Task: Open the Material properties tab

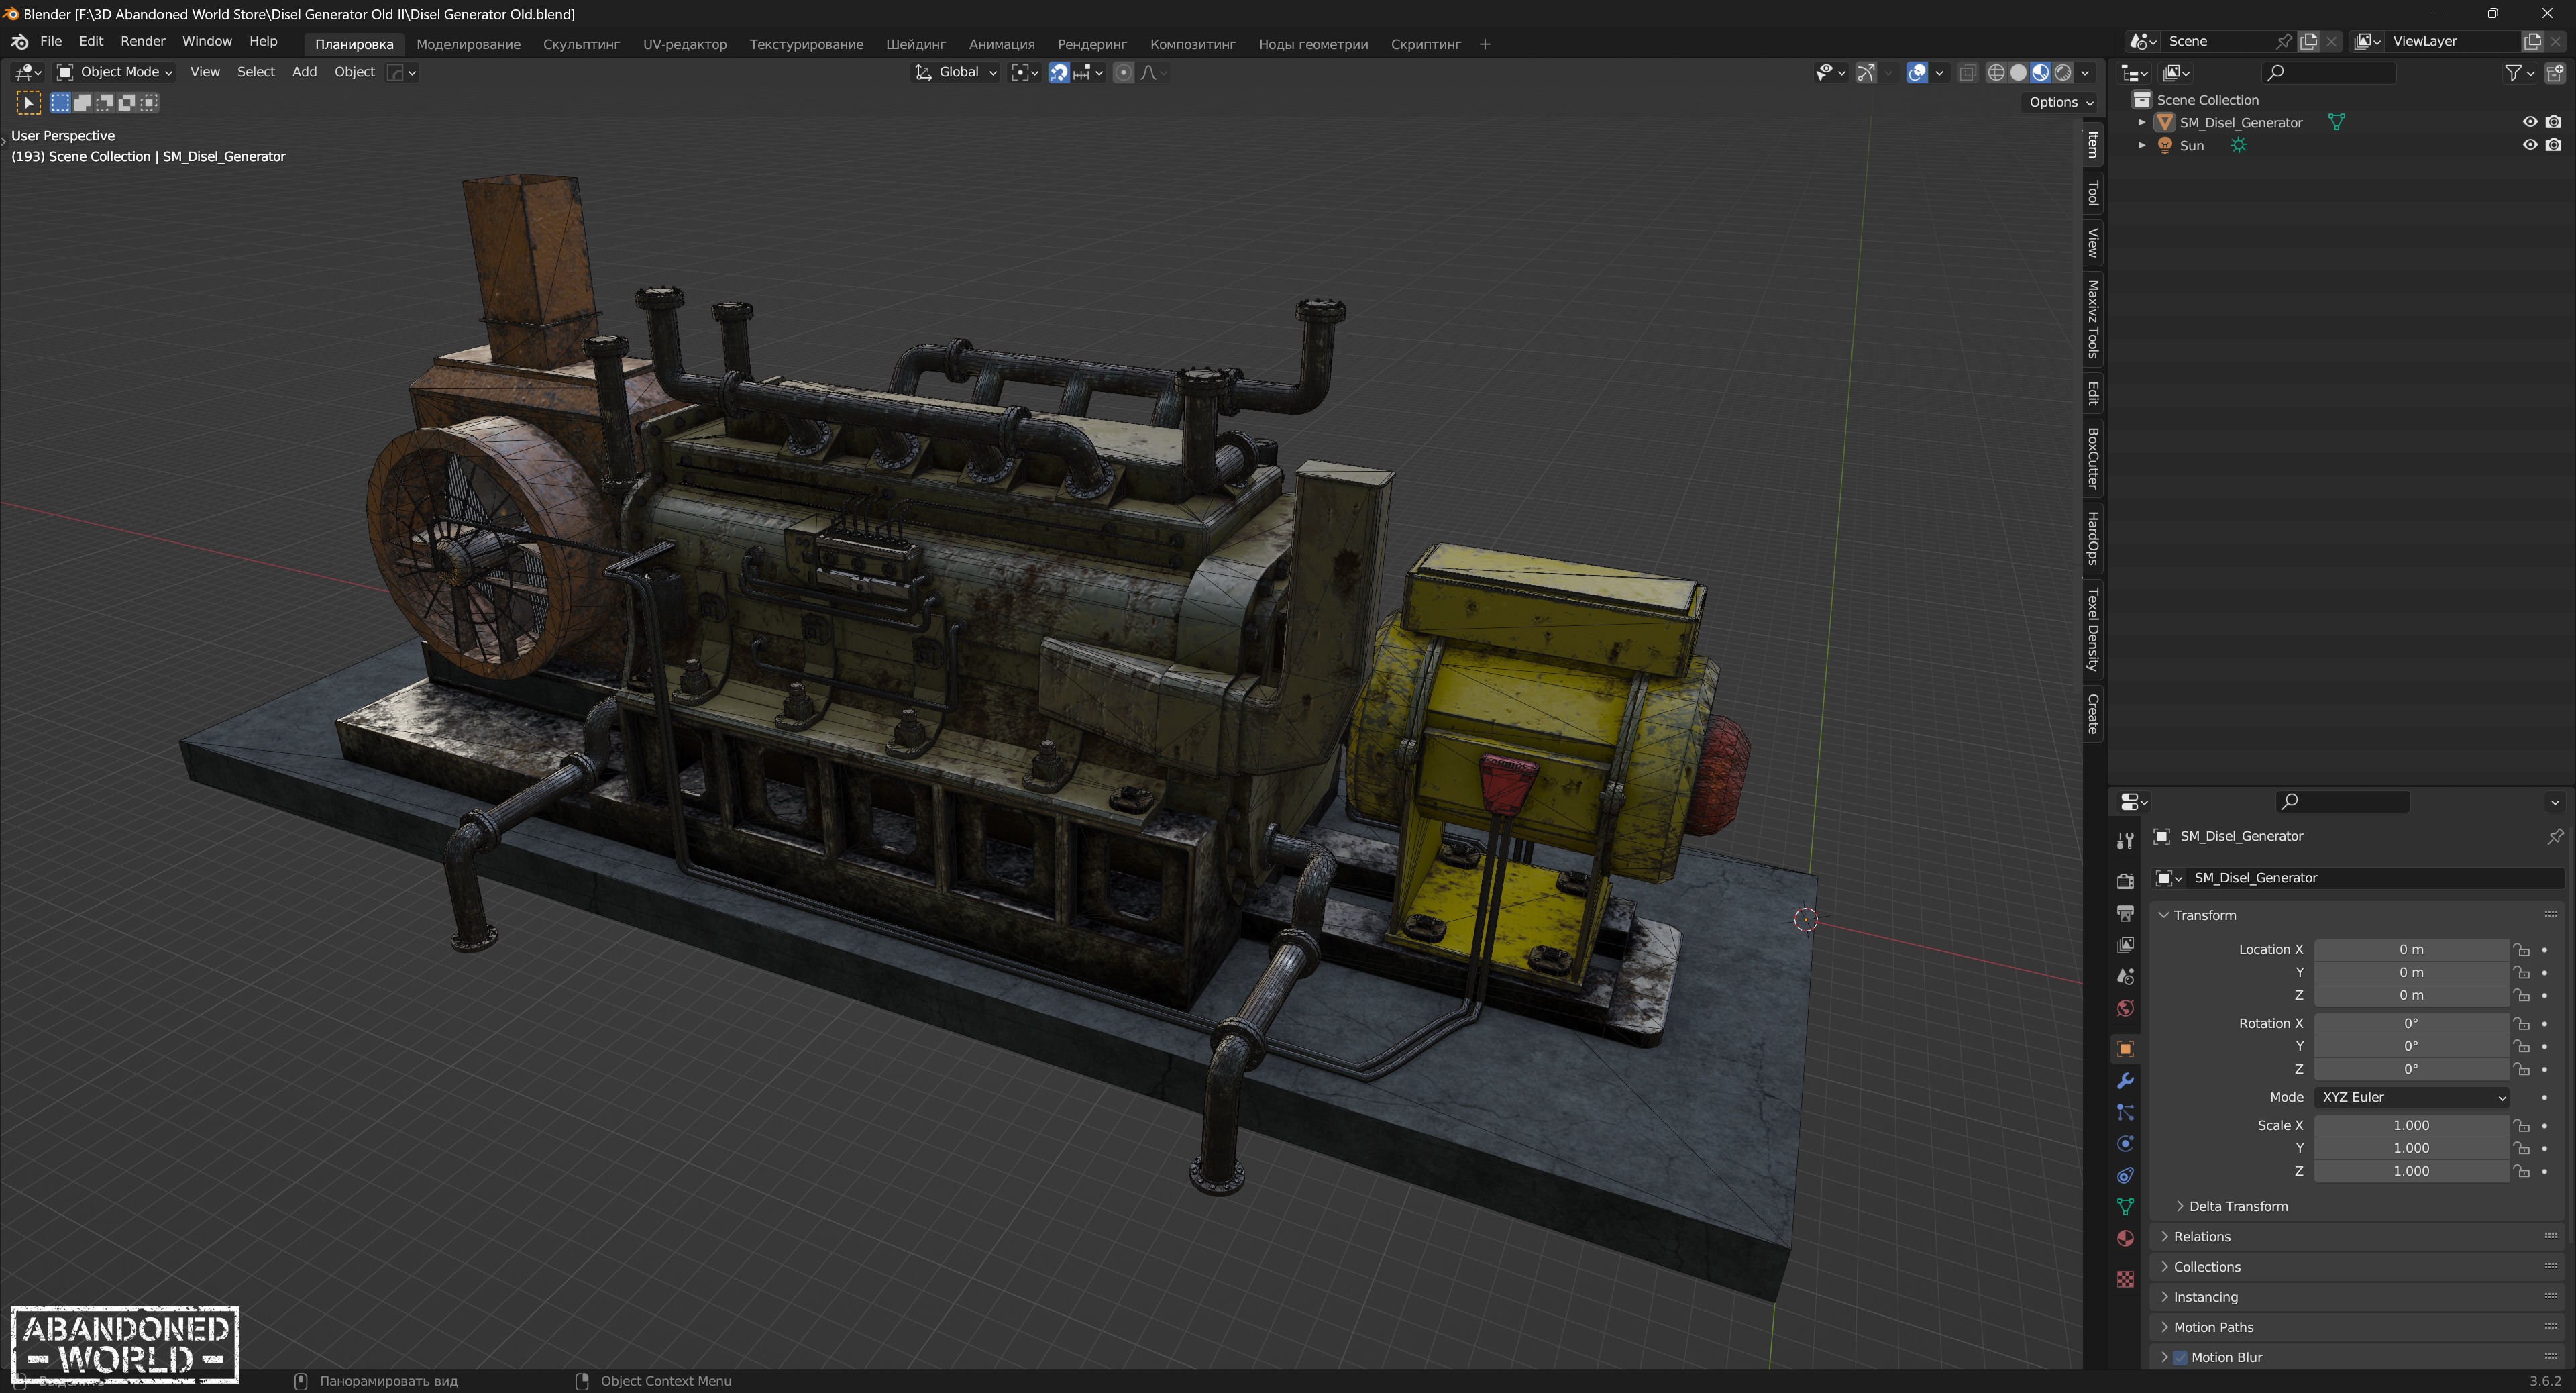Action: 2125,1239
